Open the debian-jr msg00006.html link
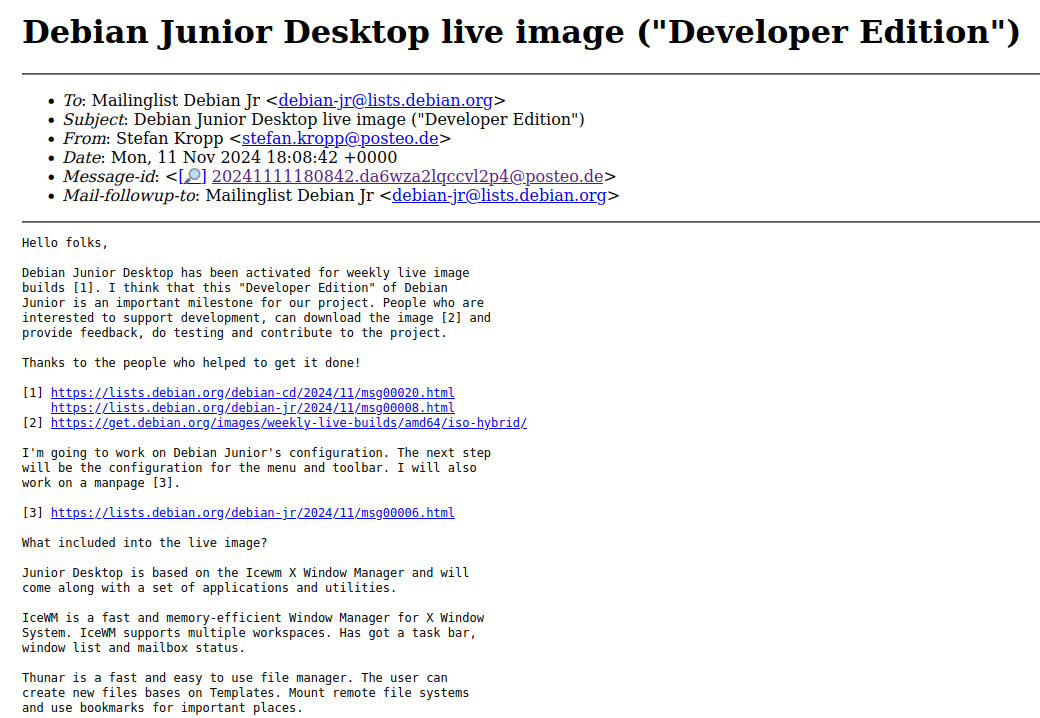The image size is (1040, 718). (x=253, y=512)
